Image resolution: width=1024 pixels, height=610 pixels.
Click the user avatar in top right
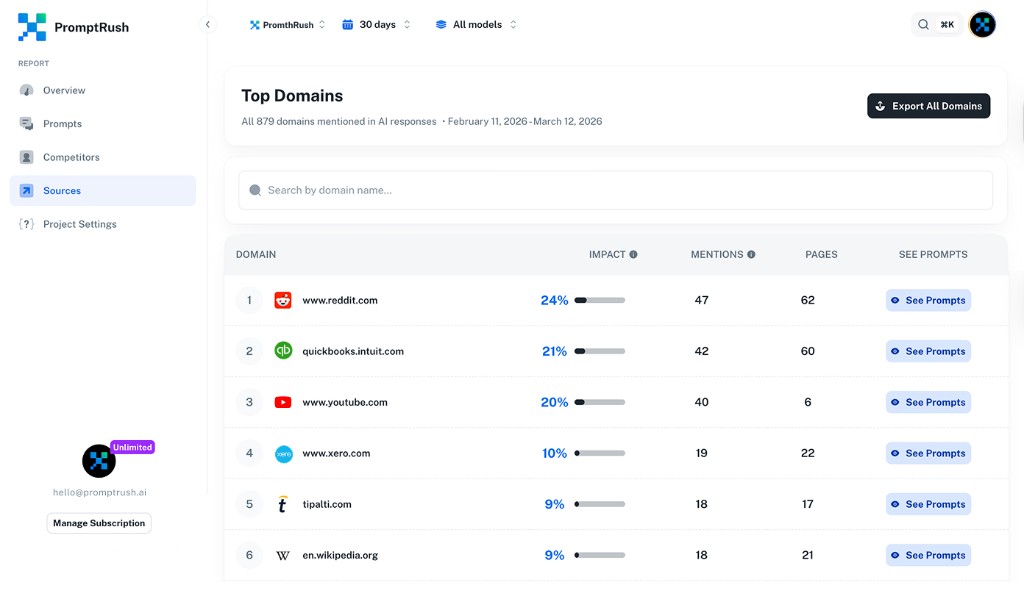click(x=982, y=25)
